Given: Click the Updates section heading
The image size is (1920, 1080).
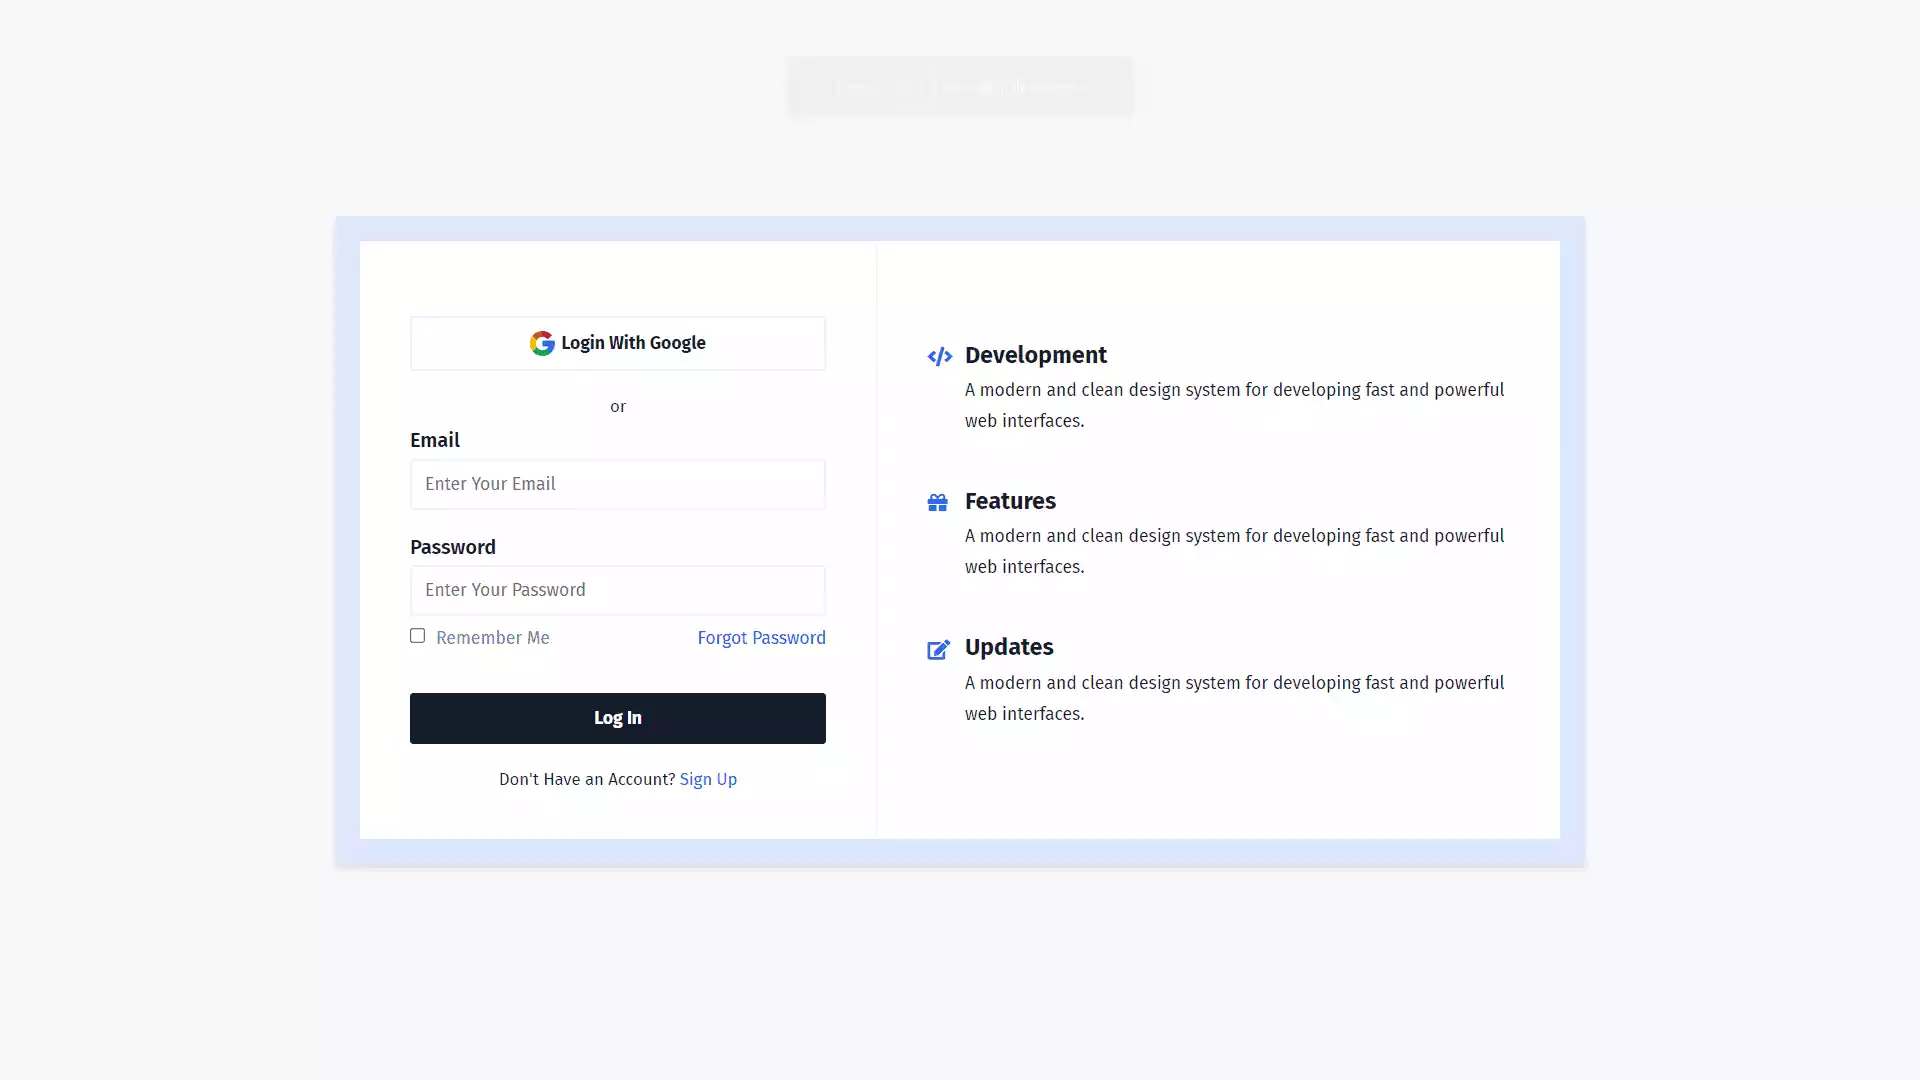Looking at the screenshot, I should [1008, 647].
